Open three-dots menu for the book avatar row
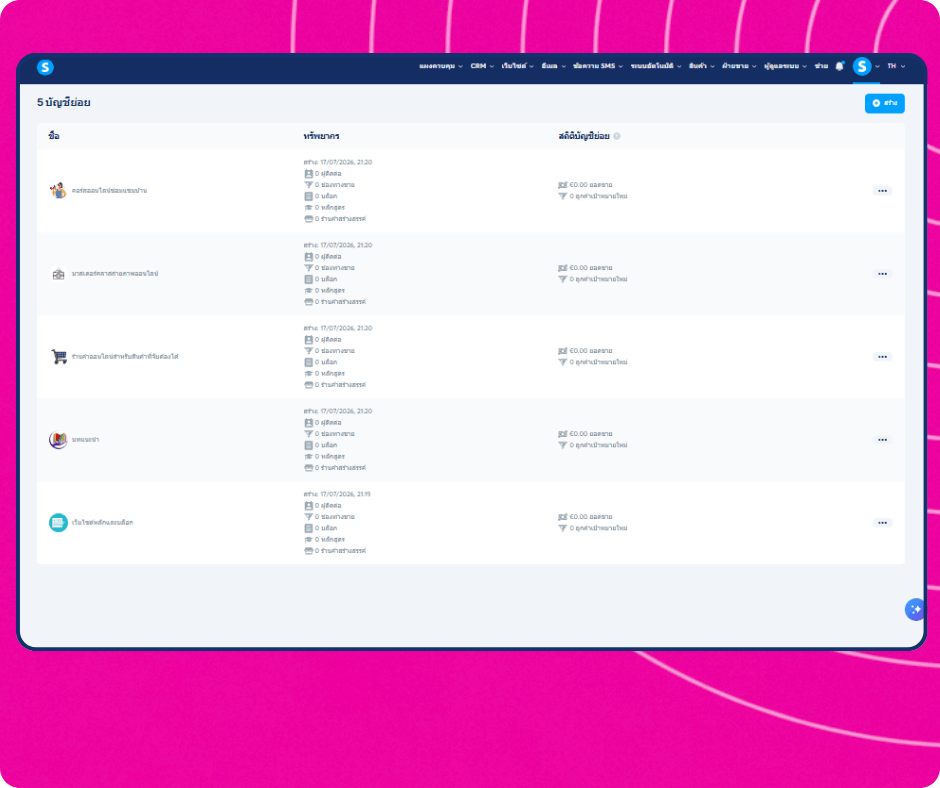 click(x=882, y=440)
